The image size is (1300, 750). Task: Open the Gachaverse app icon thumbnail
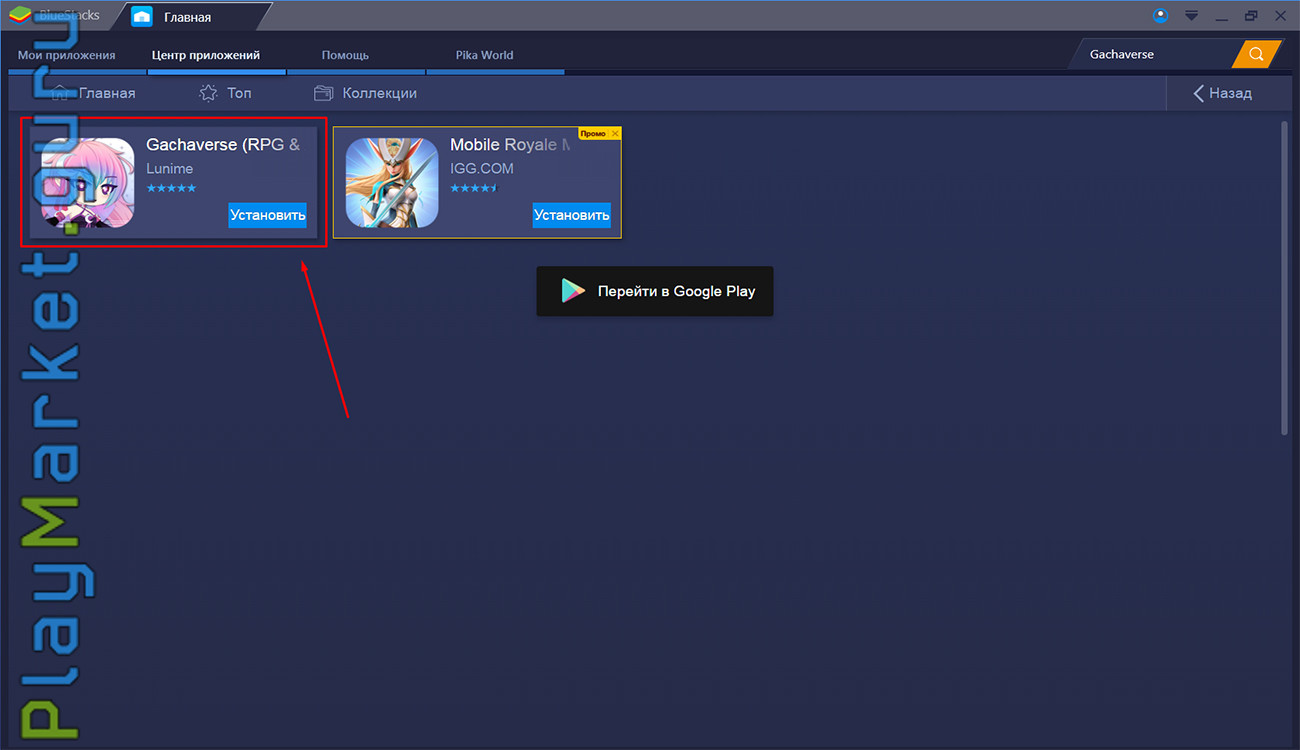pos(88,182)
